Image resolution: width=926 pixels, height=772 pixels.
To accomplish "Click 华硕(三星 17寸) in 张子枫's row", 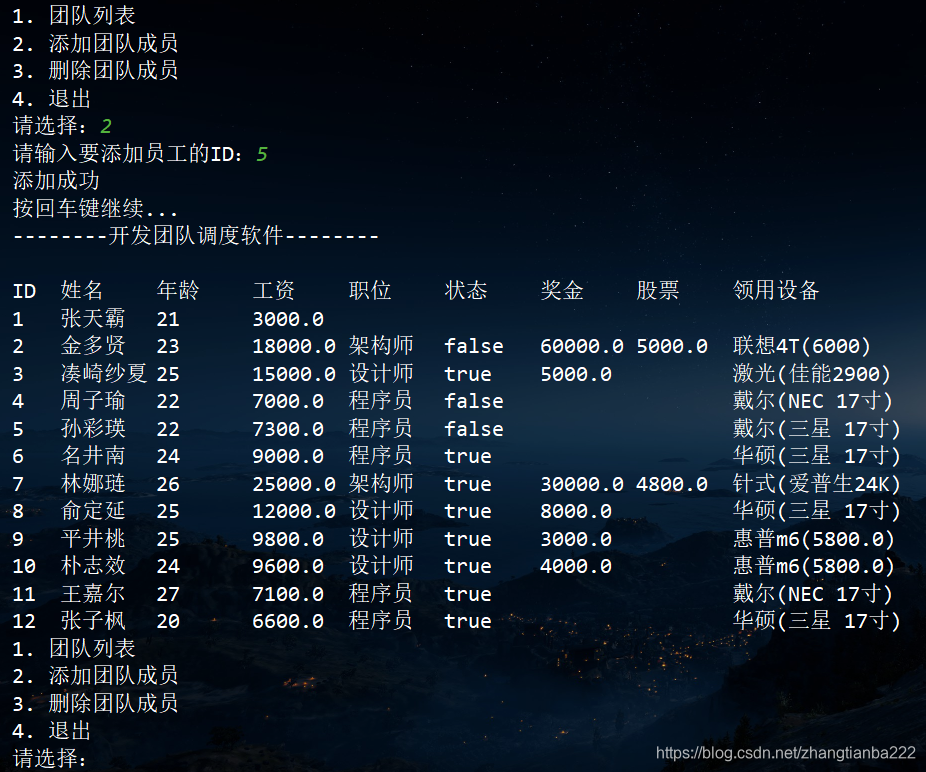I will tap(817, 621).
